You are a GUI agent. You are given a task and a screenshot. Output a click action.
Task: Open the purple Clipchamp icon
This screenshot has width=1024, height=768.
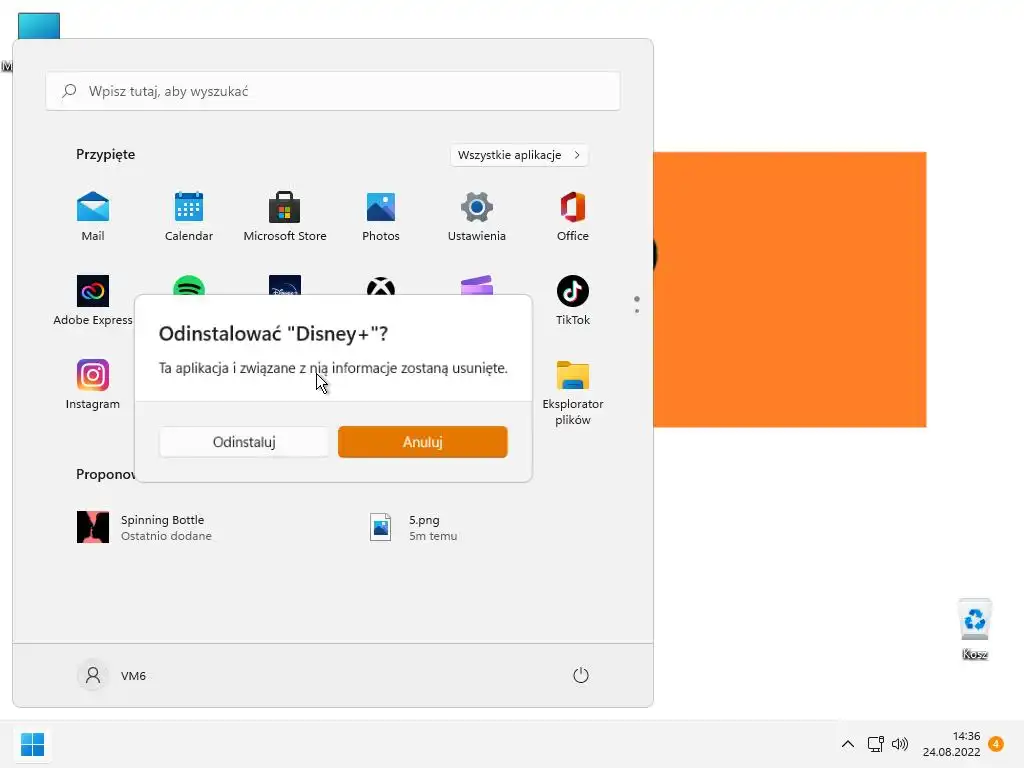[x=477, y=285]
